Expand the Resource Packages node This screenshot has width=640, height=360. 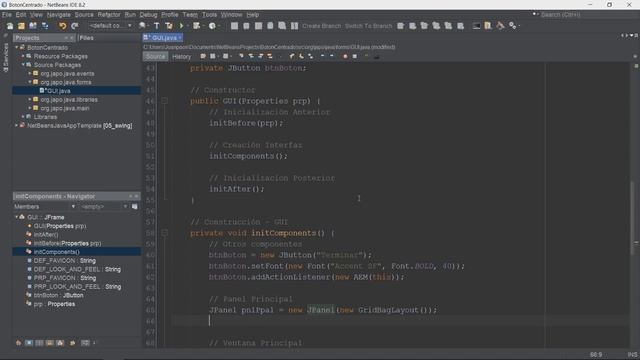[x=23, y=56]
